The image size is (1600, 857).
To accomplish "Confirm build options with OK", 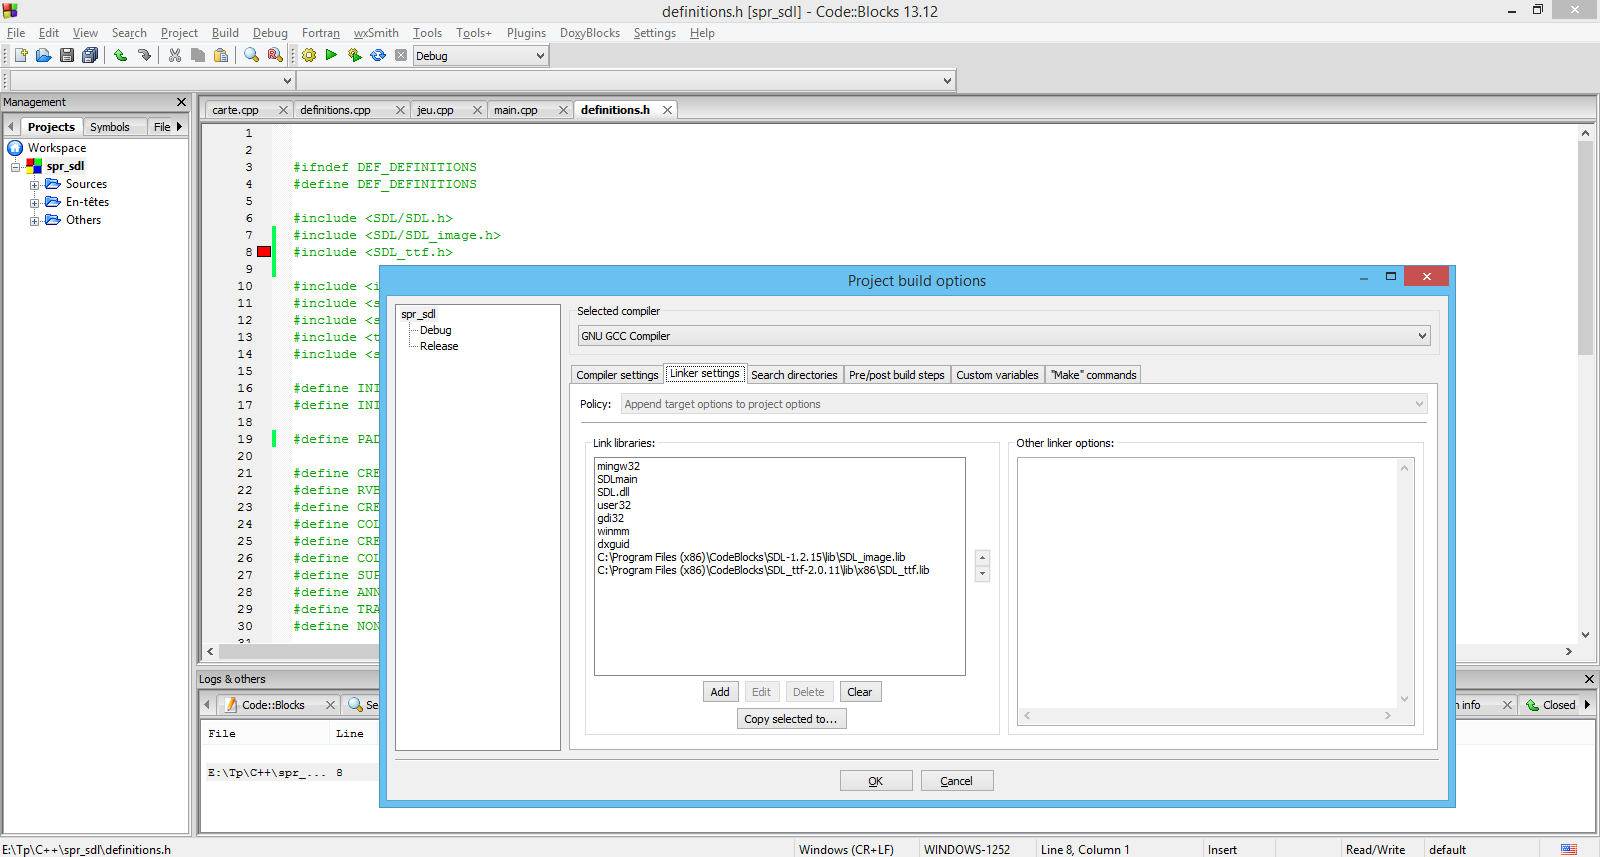I will click(875, 781).
